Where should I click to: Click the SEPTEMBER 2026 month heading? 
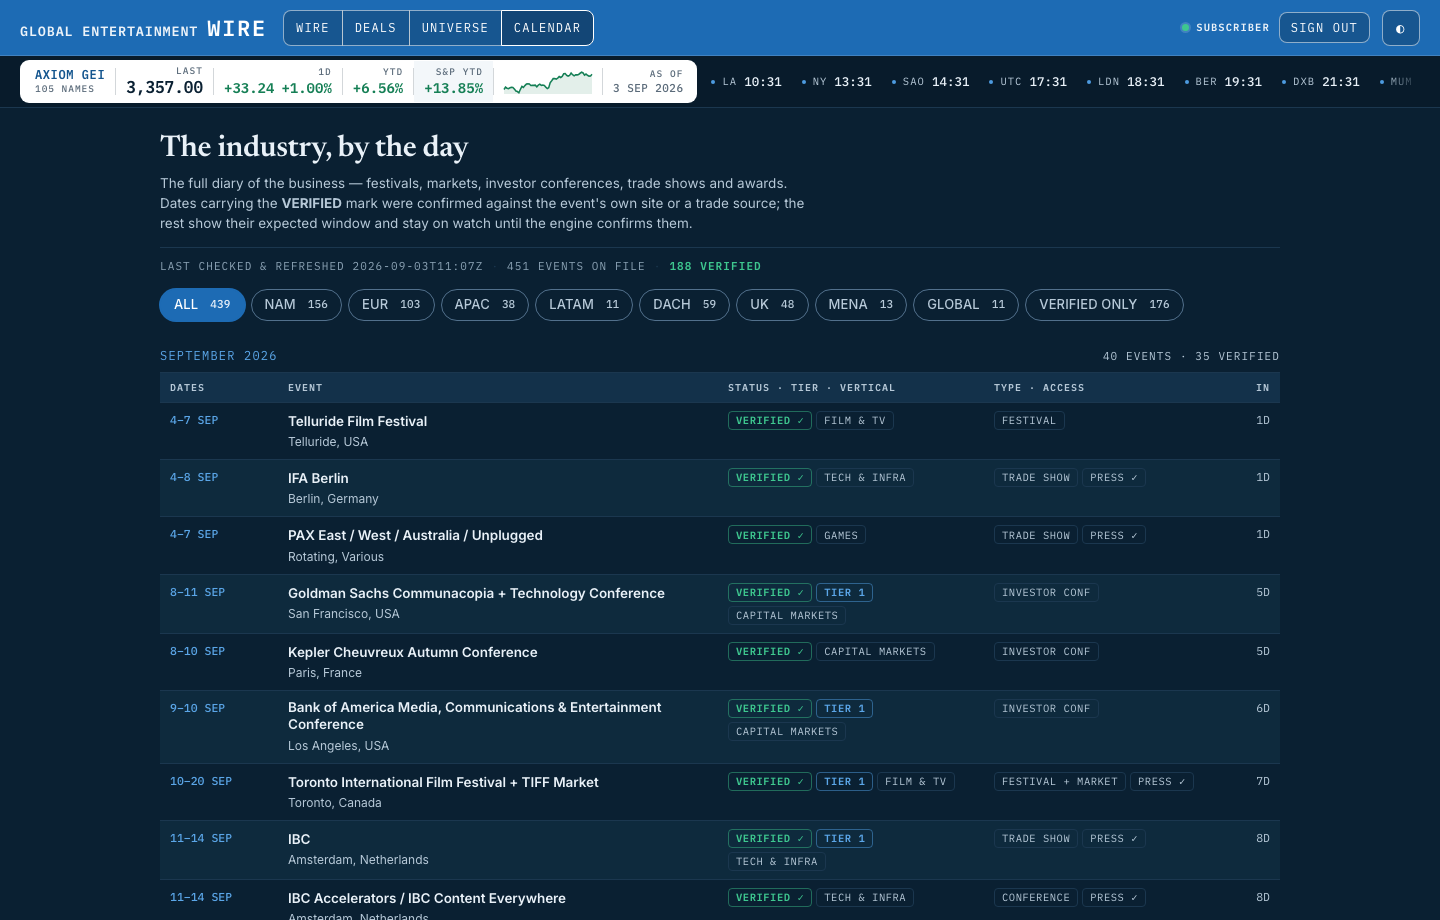click(x=218, y=356)
